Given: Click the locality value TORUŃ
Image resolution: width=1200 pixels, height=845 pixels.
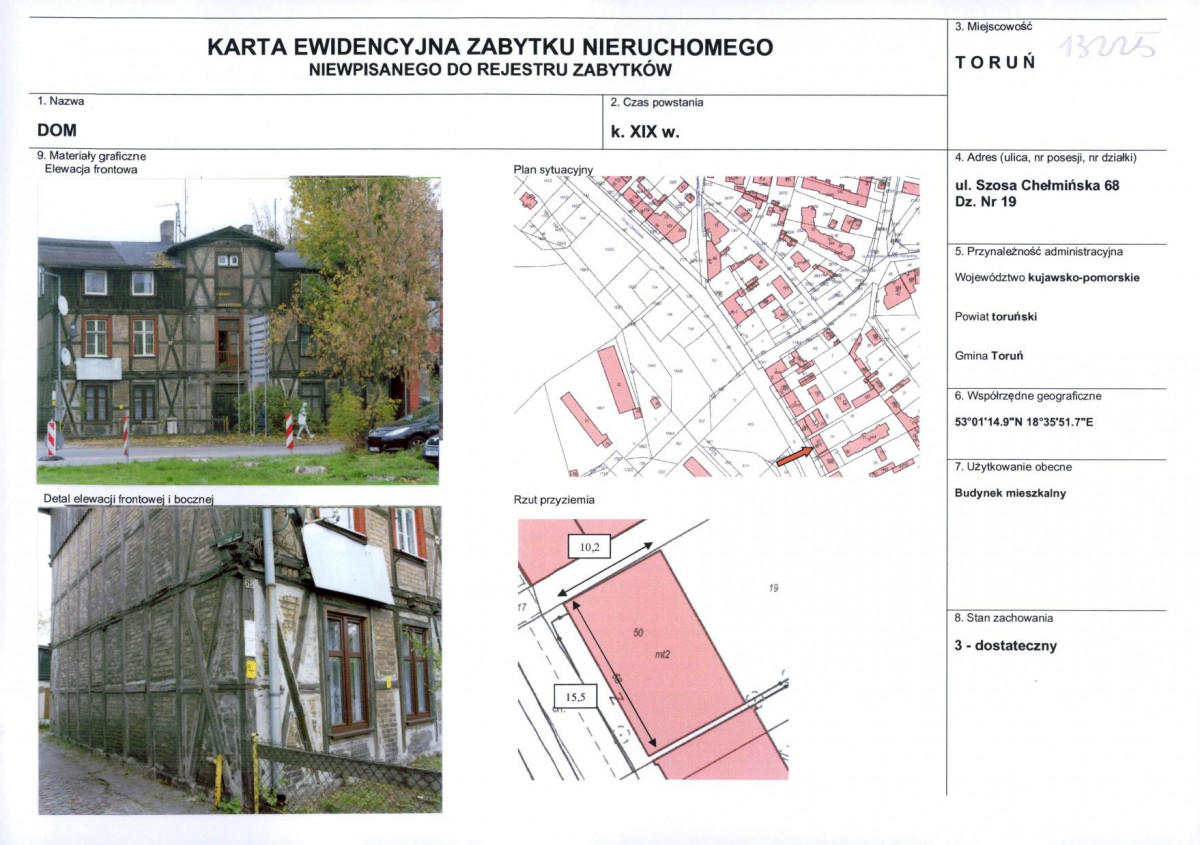Looking at the screenshot, I should (x=996, y=62).
